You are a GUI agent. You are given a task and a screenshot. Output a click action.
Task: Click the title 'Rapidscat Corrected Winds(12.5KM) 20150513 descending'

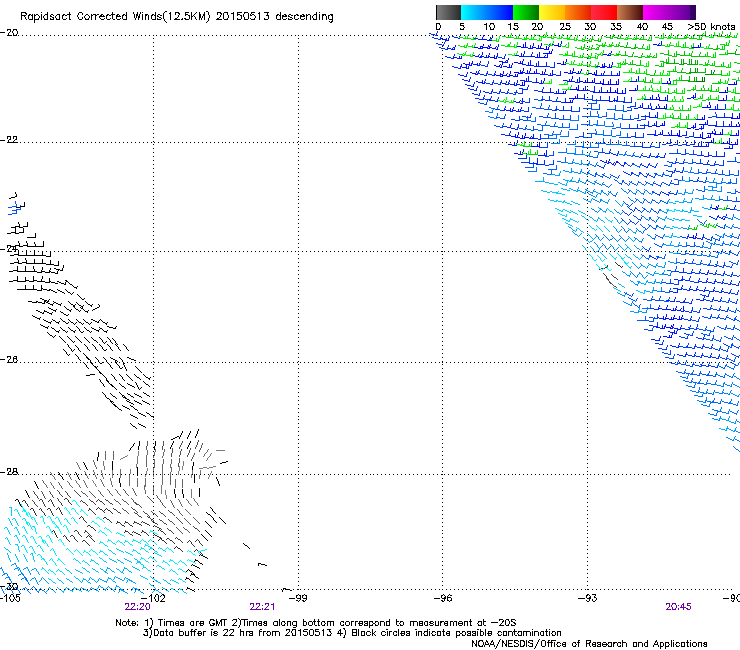pos(177,17)
